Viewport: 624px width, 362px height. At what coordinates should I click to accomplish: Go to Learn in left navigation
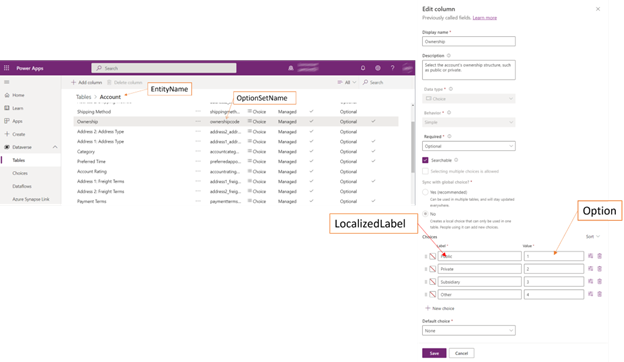tap(18, 108)
